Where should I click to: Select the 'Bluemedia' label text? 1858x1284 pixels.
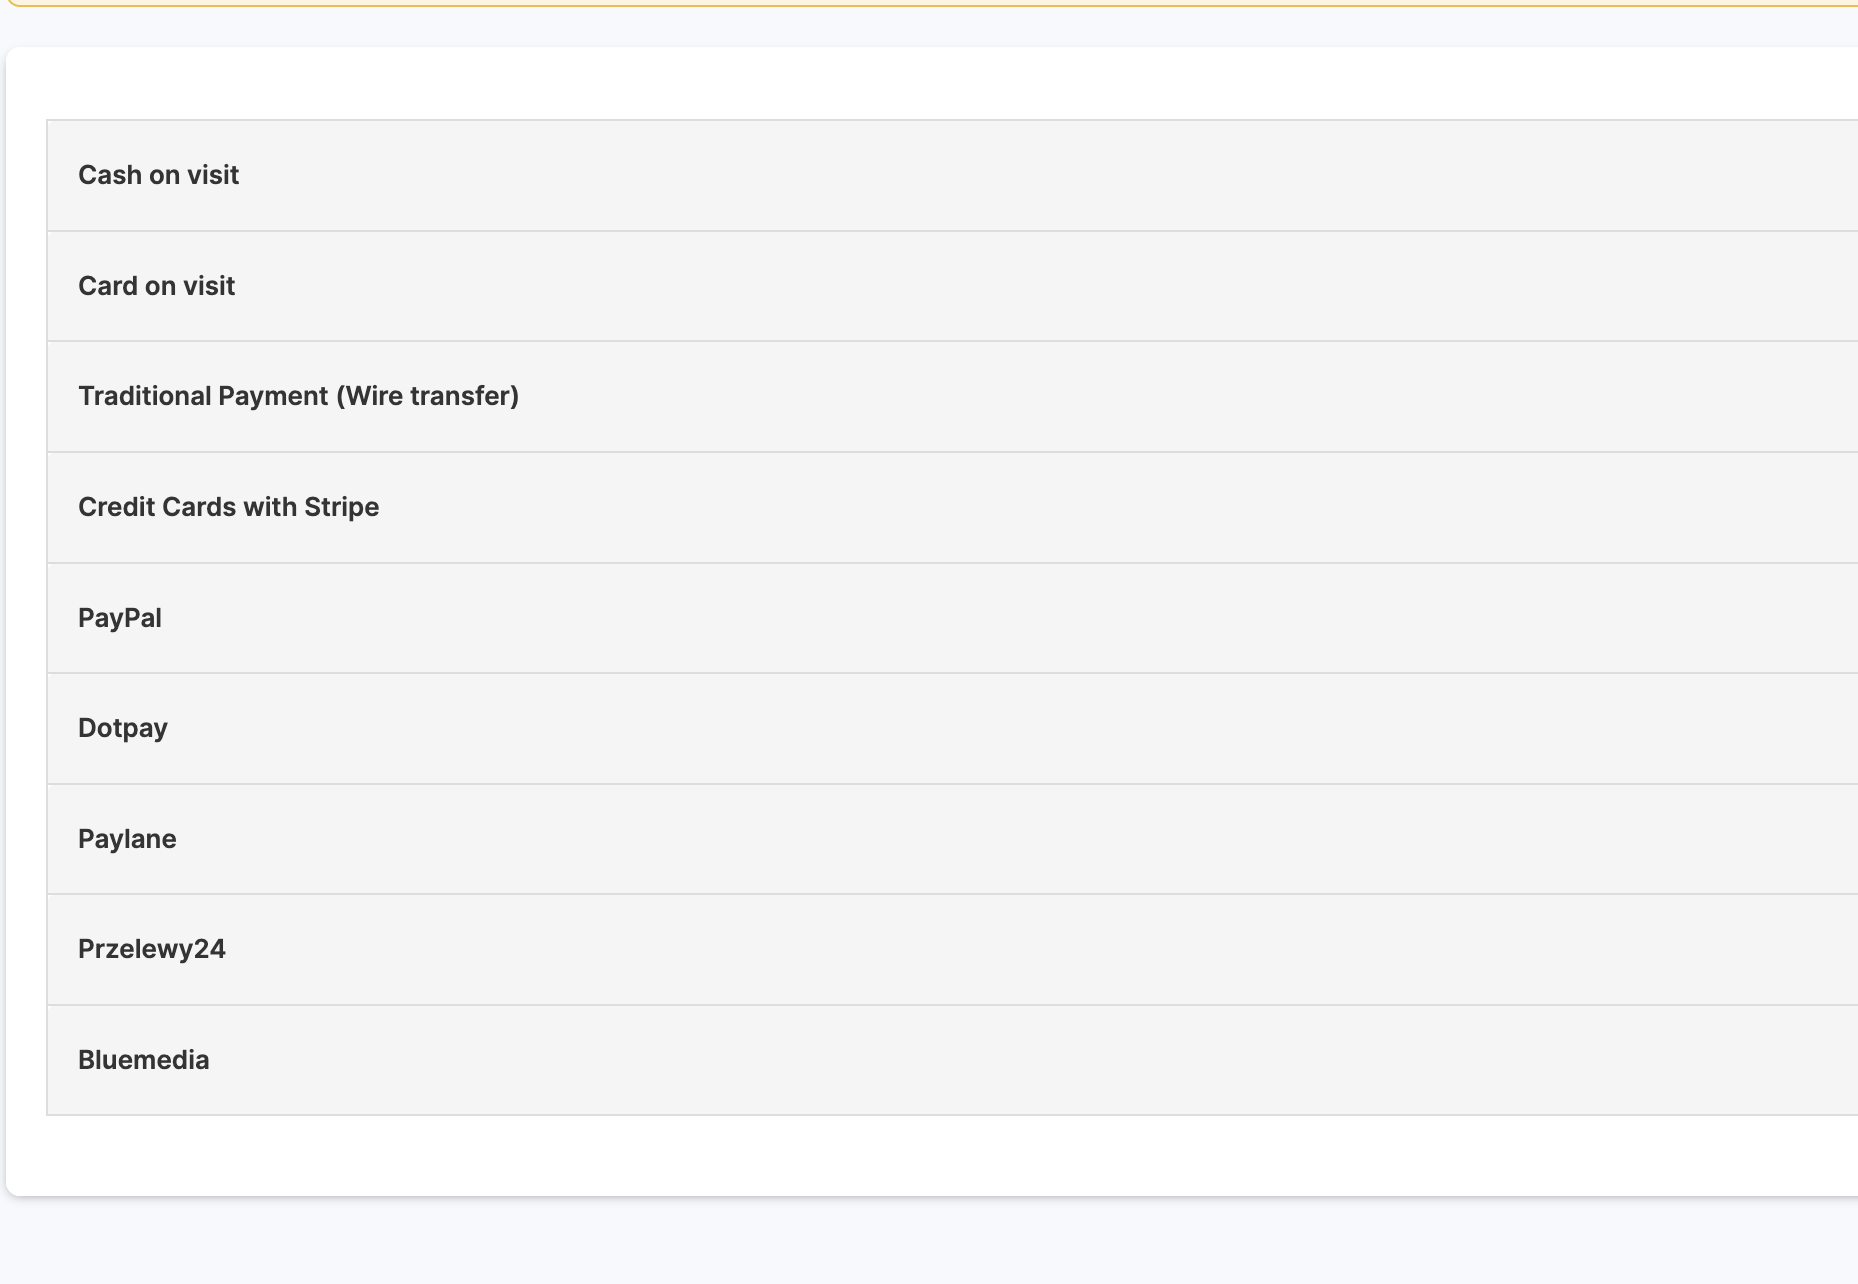144,1060
